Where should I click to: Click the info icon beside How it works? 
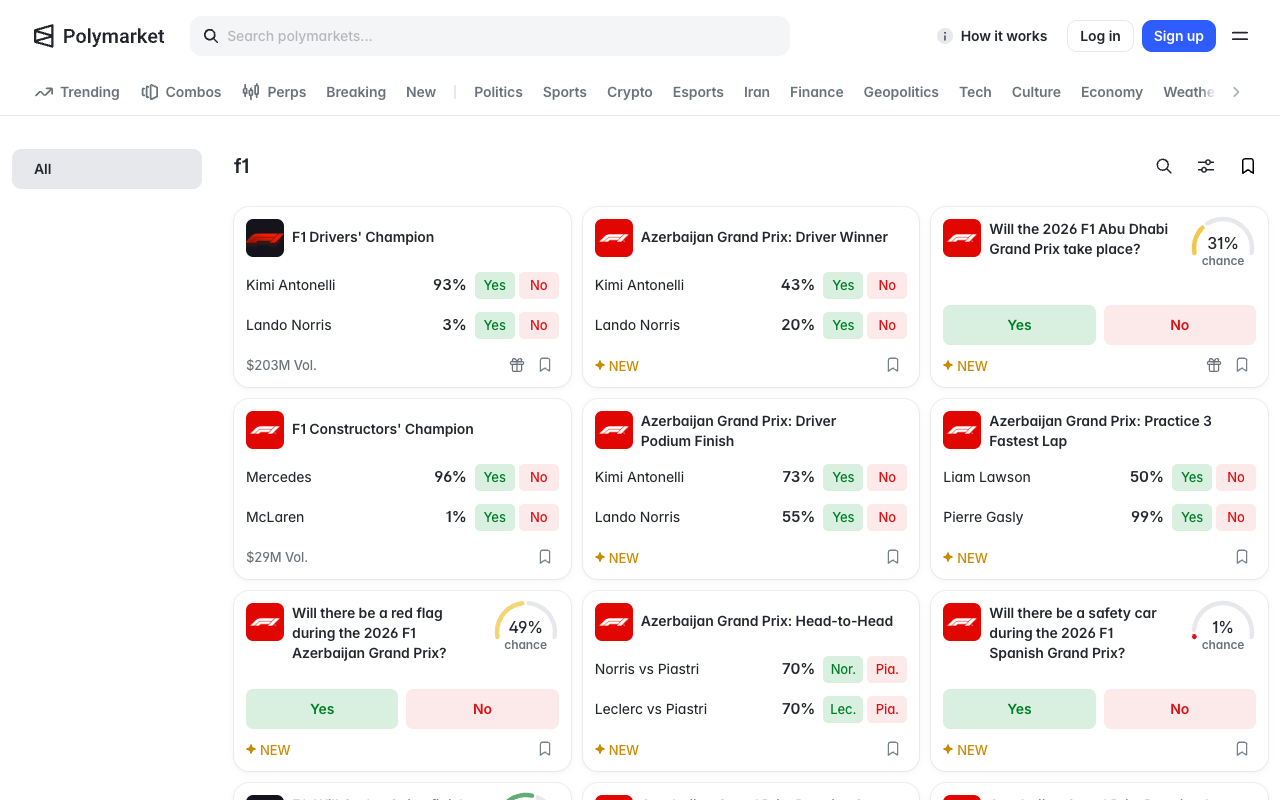pyautogui.click(x=944, y=36)
